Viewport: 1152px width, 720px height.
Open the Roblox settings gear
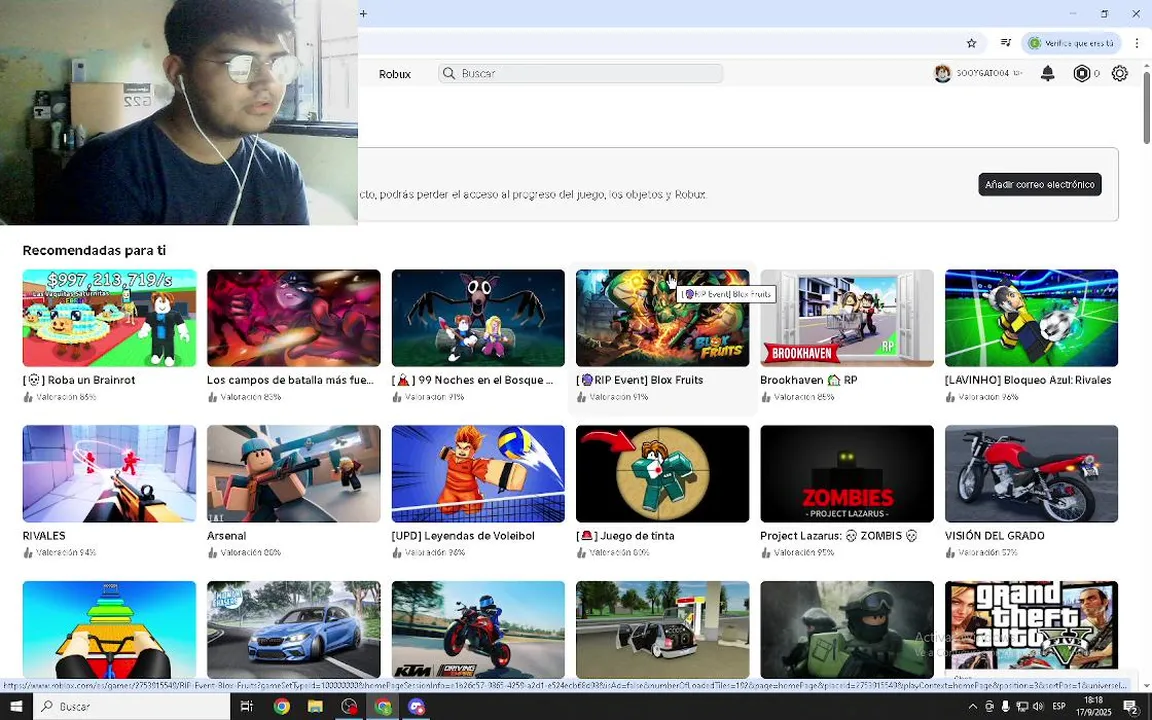click(x=1119, y=73)
